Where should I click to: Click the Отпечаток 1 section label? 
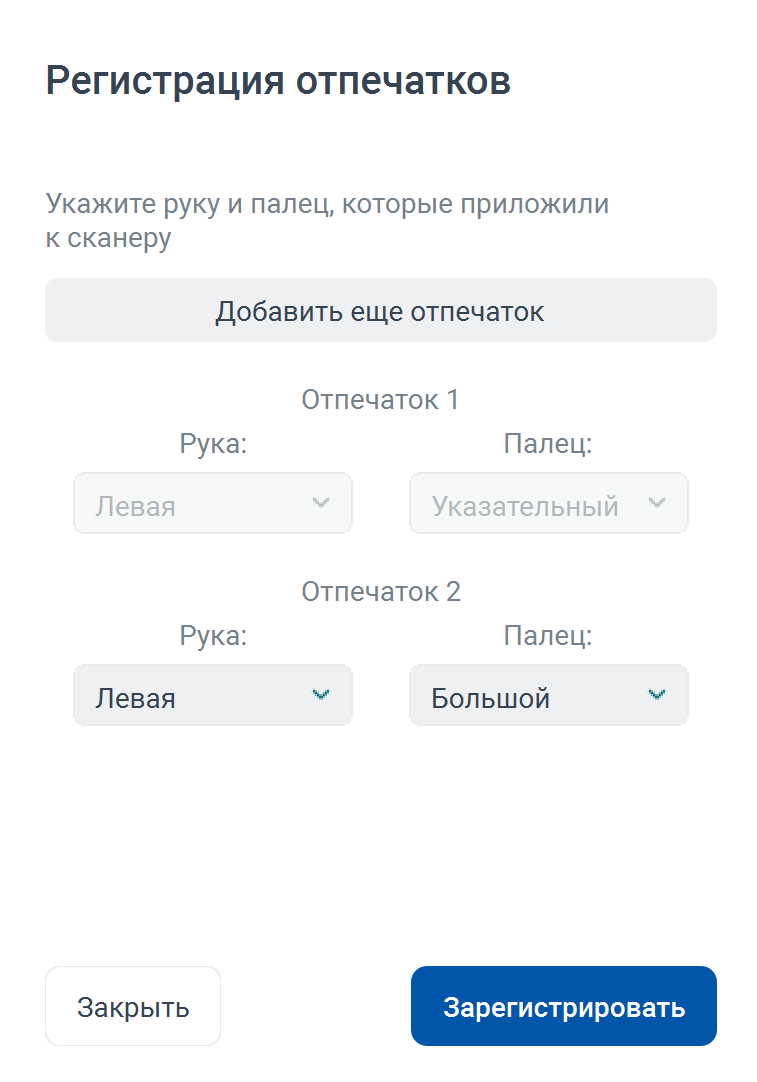point(380,400)
